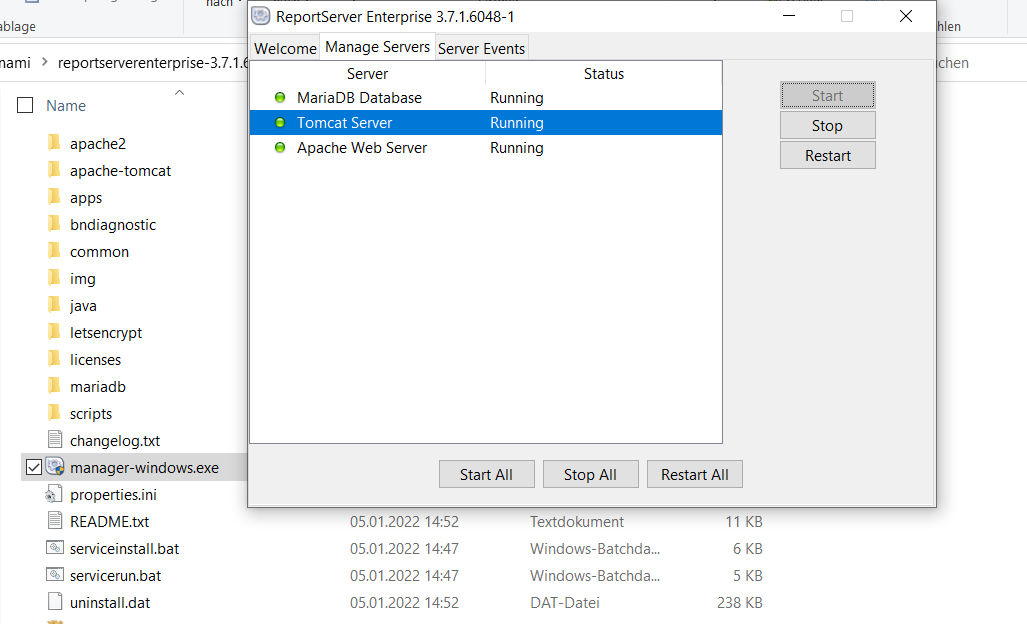Select the bndiagnostic folder name
The width and height of the screenshot is (1027, 624).
point(113,225)
